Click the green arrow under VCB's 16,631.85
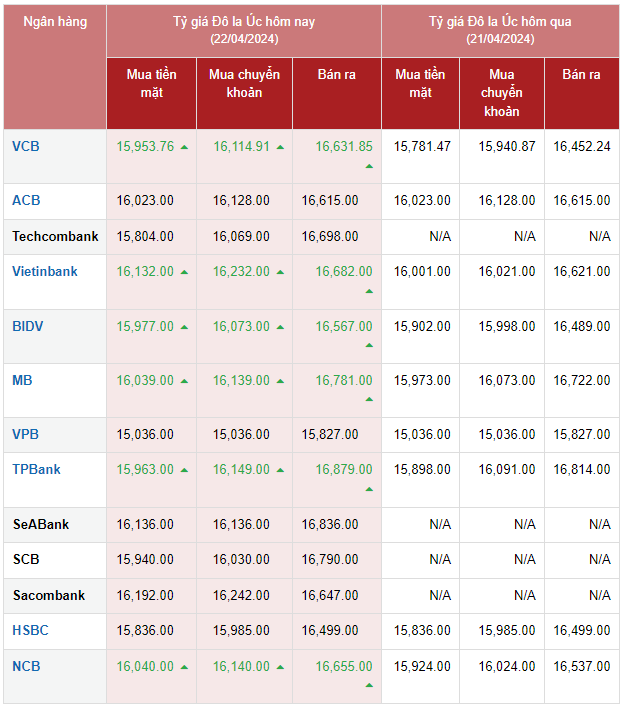Viewport: 625px width, 709px height. [368, 166]
